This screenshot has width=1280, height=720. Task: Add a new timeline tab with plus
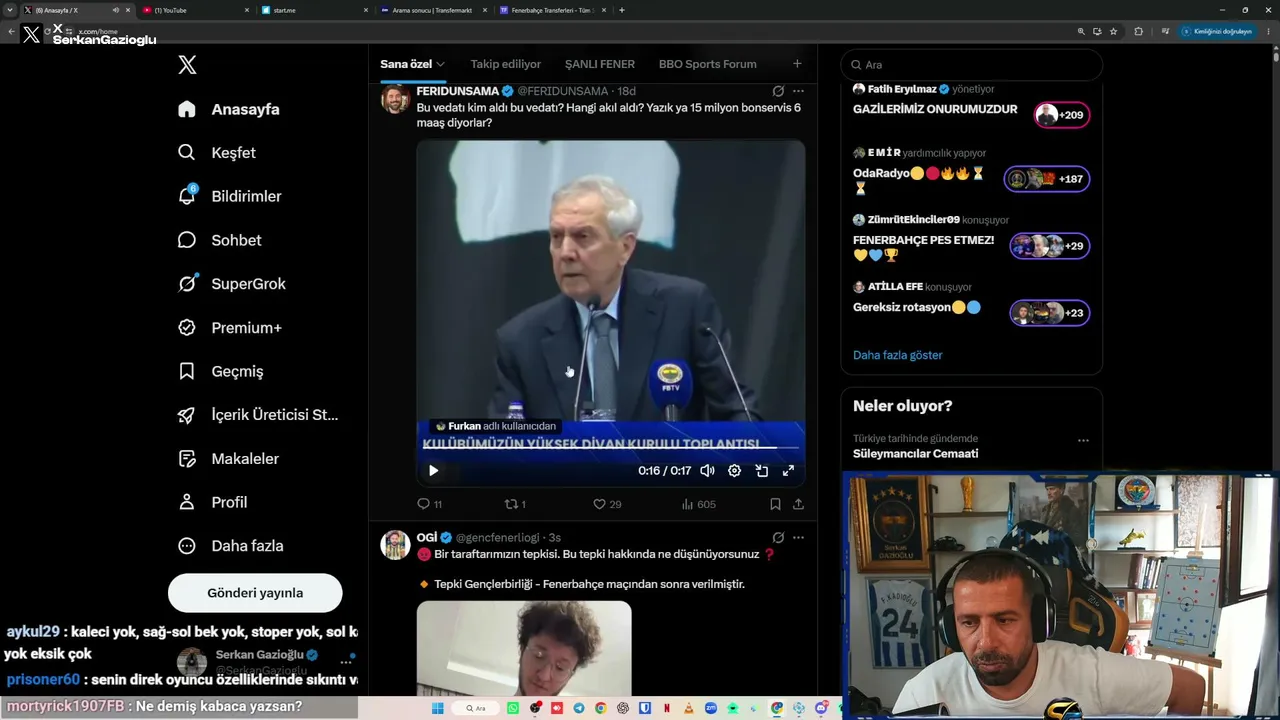click(797, 64)
